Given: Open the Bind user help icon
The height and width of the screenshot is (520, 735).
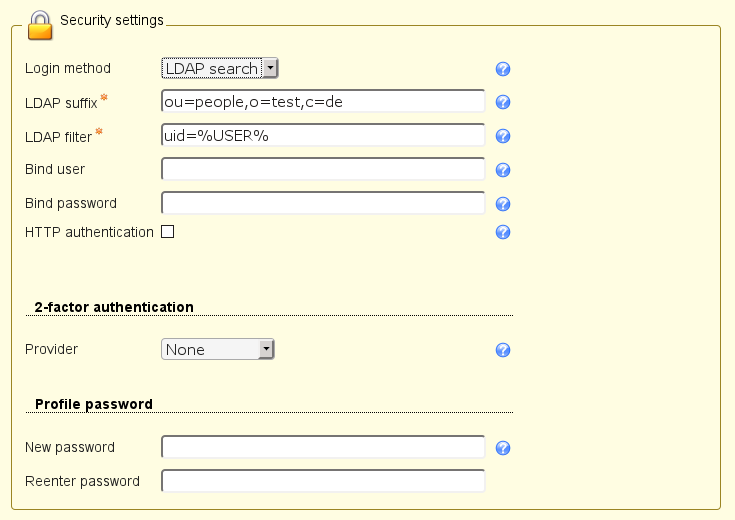Looking at the screenshot, I should point(504,170).
